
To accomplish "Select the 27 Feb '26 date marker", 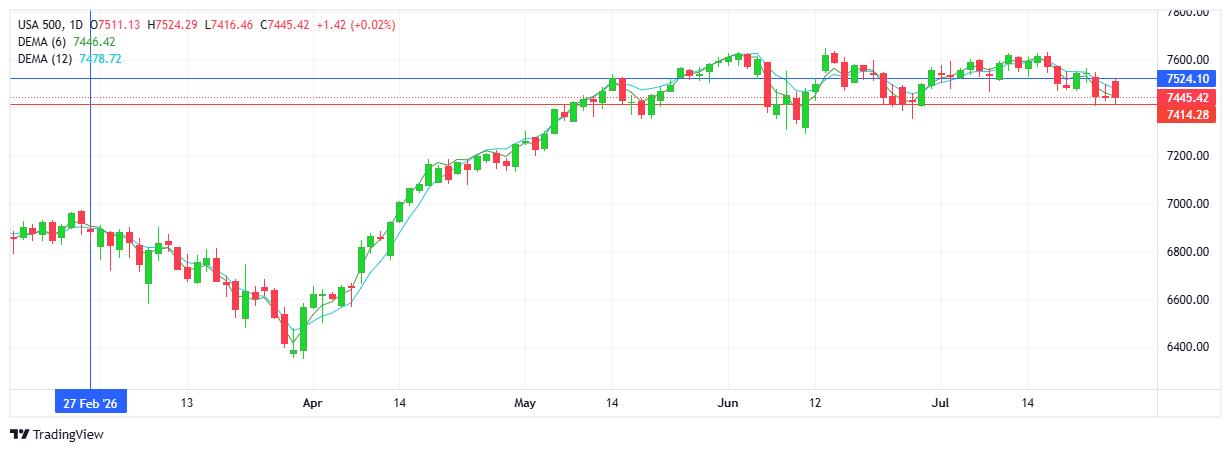I will click(91, 403).
